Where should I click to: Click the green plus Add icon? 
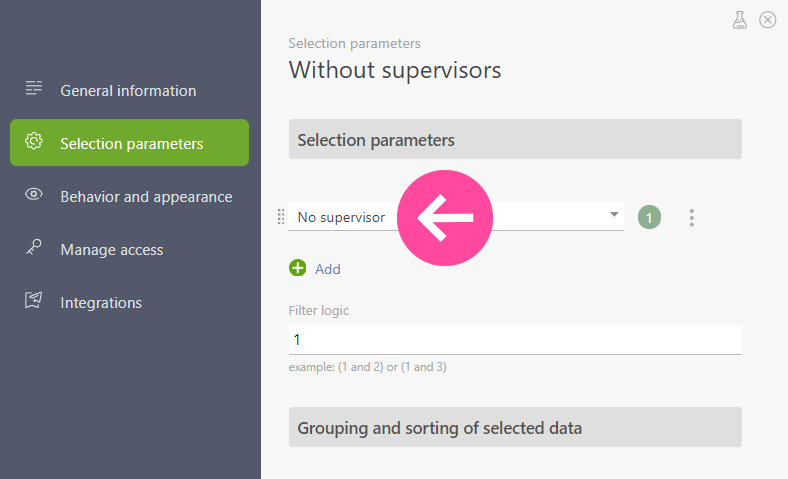pos(298,268)
